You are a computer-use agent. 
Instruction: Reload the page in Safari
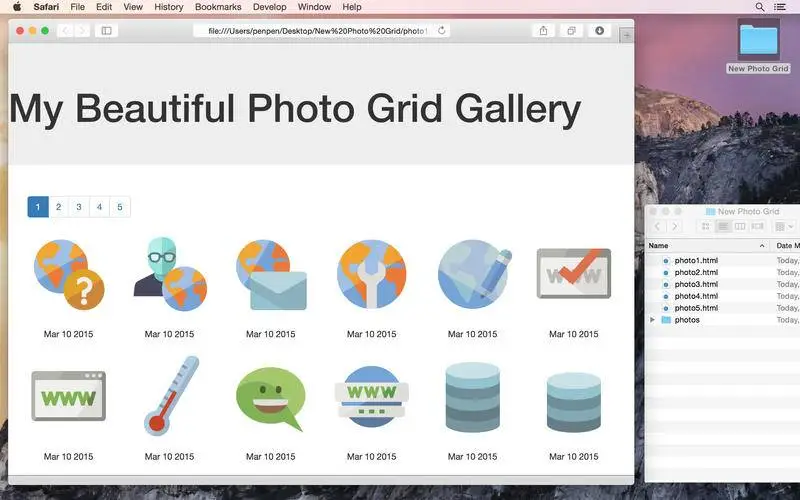[x=442, y=31]
